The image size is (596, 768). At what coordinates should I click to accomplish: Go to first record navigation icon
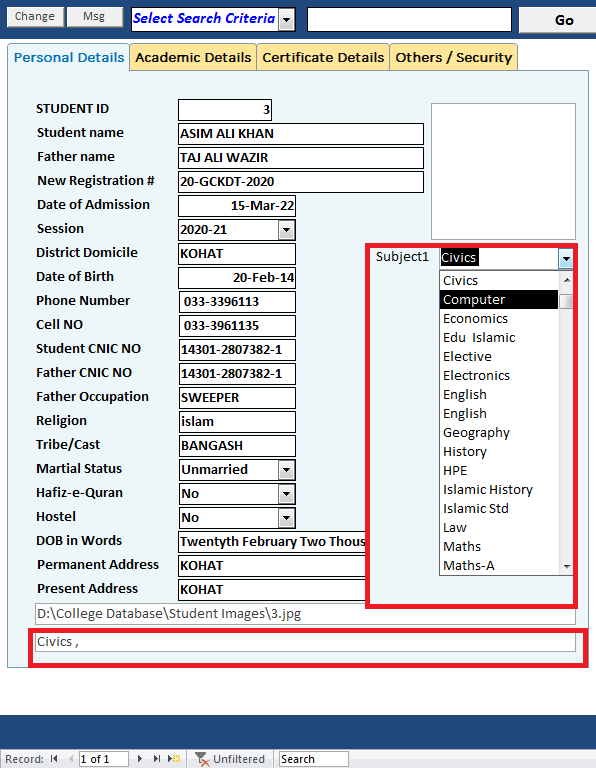[54, 759]
